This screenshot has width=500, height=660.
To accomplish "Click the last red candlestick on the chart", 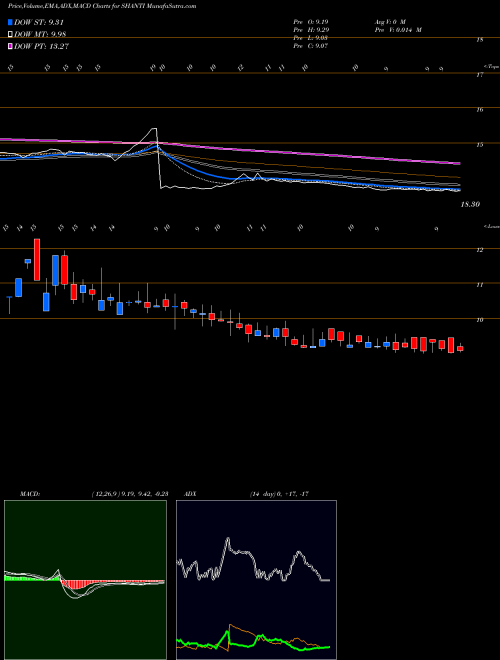I will 460,348.
